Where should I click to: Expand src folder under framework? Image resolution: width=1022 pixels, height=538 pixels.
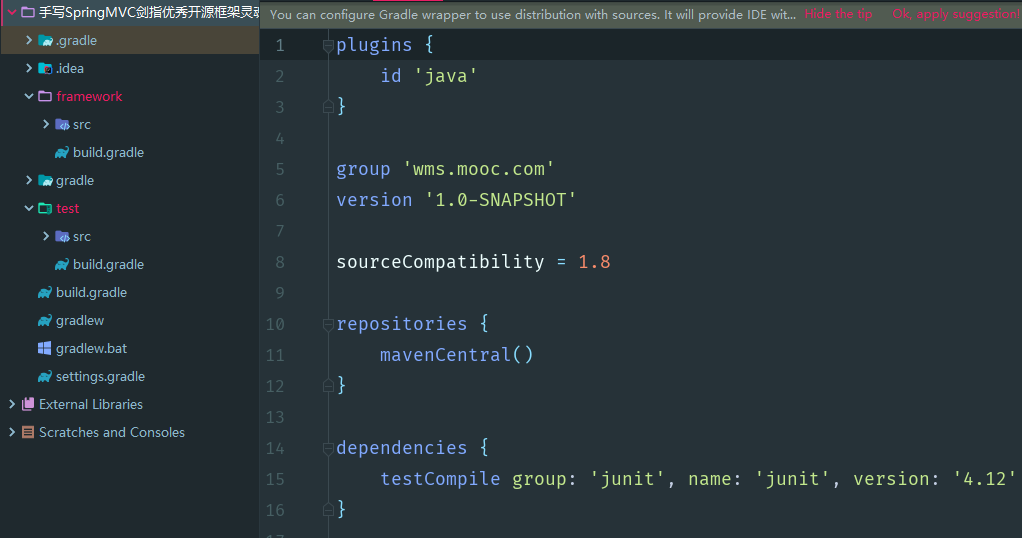46,124
